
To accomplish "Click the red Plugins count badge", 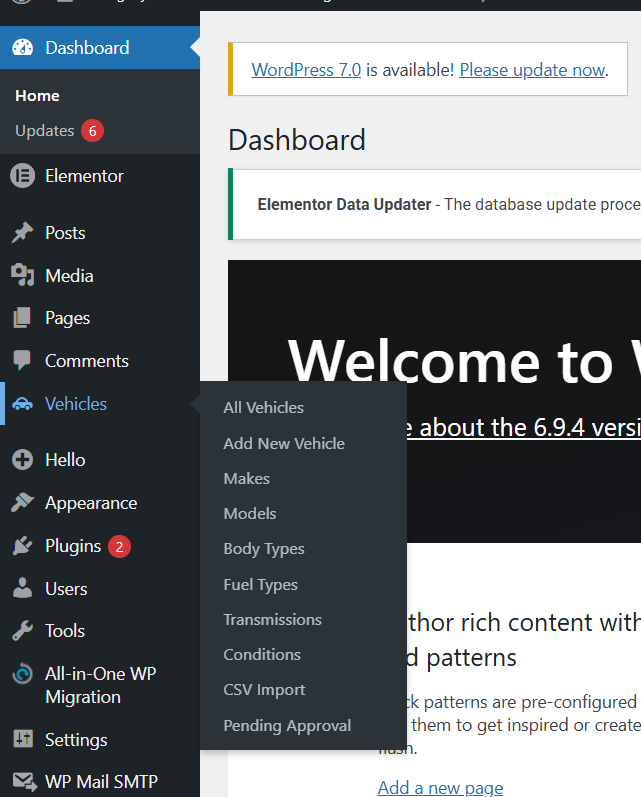I will 119,547.
